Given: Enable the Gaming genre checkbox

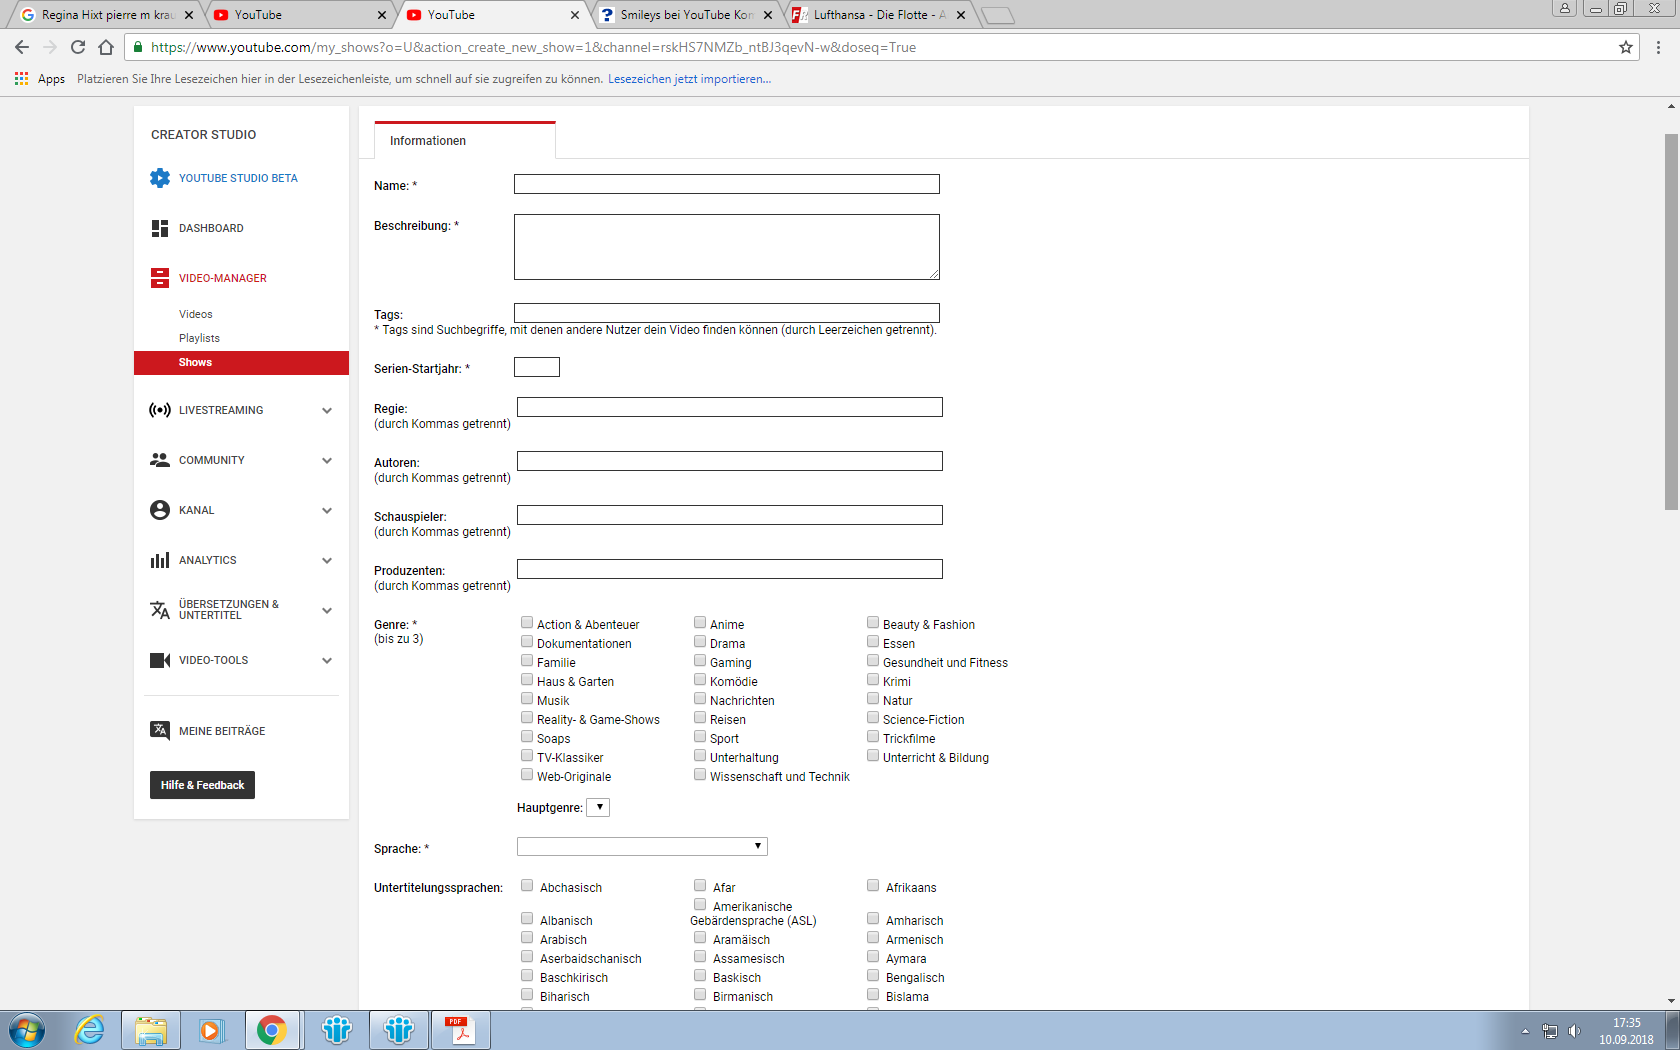Looking at the screenshot, I should pos(700,661).
